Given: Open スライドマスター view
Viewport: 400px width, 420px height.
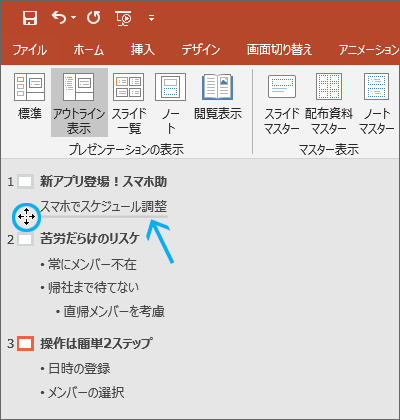Looking at the screenshot, I should coord(282,103).
